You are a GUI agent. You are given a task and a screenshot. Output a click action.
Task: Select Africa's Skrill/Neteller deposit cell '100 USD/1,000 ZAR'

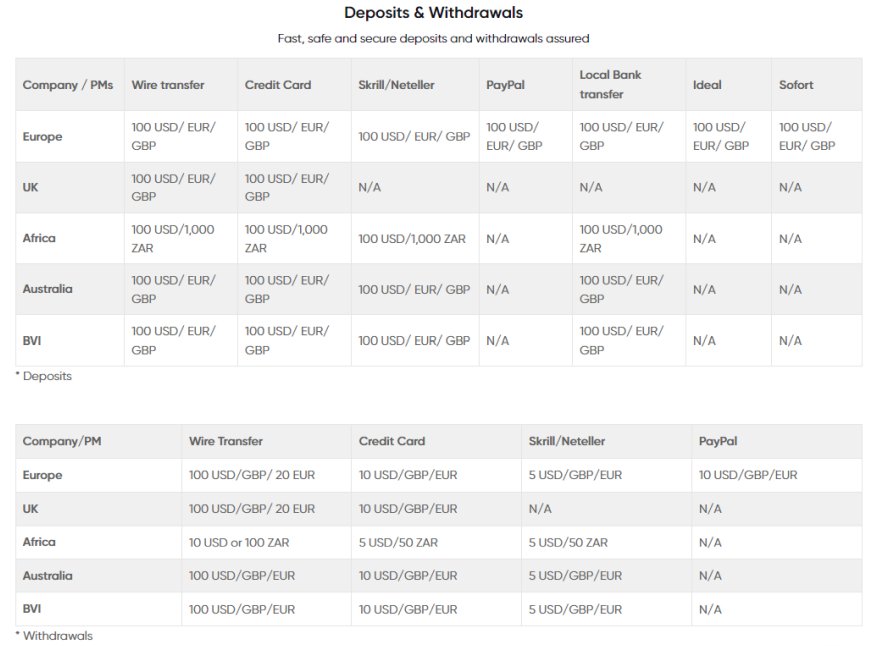412,239
